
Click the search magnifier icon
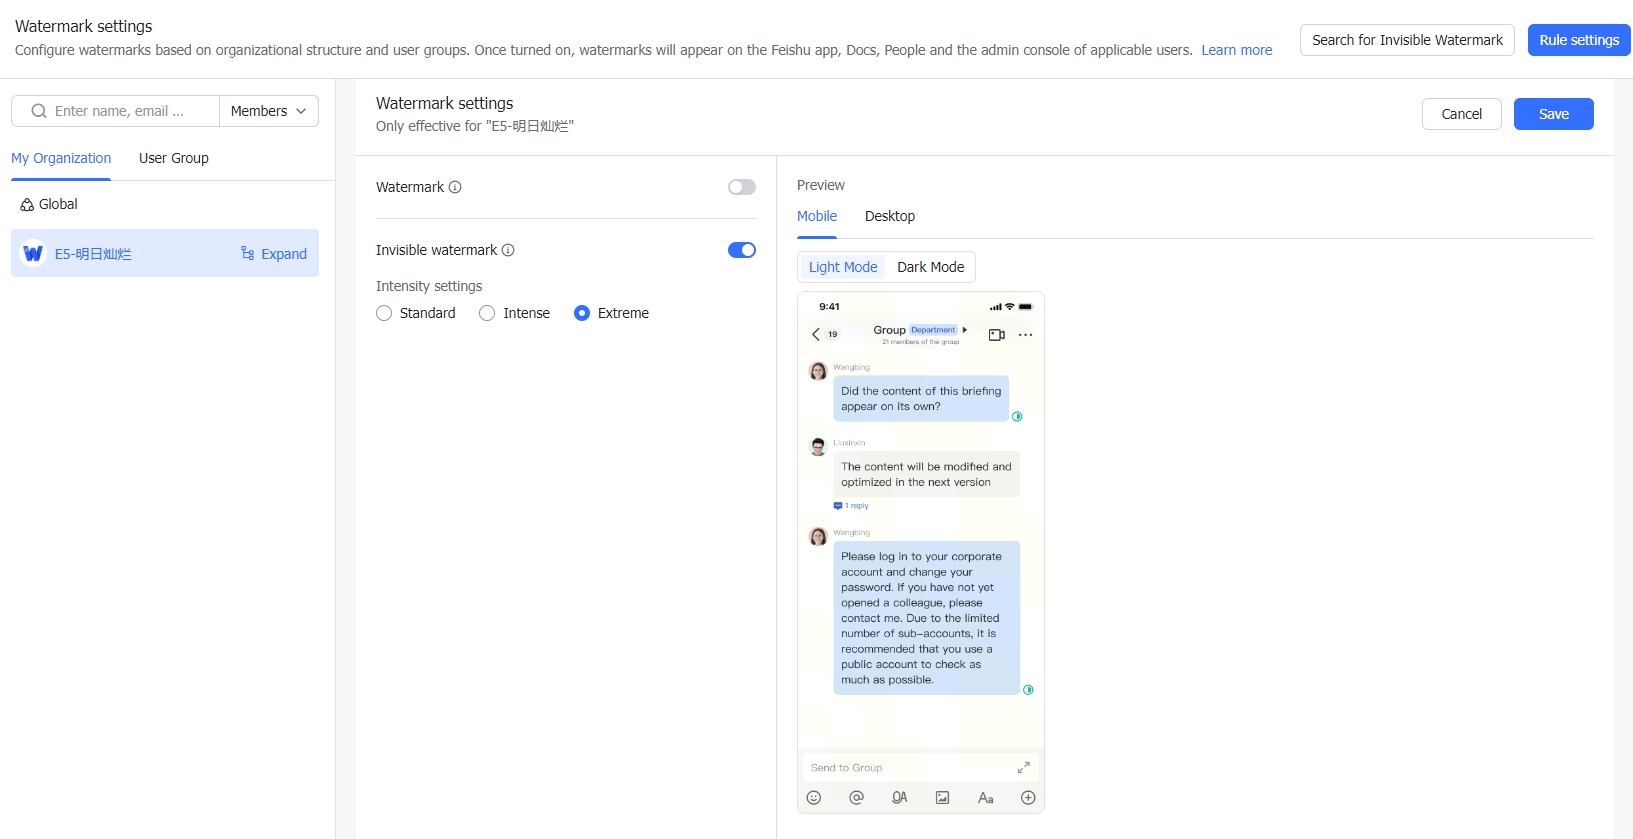(x=39, y=111)
